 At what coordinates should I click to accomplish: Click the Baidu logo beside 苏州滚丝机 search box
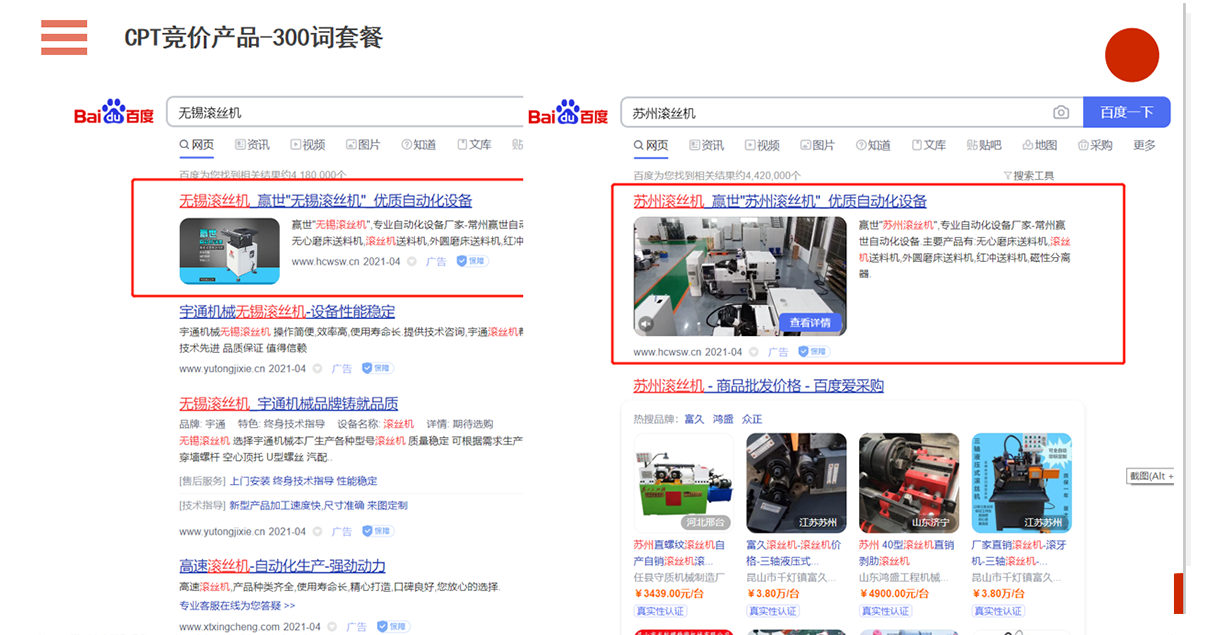click(x=568, y=113)
